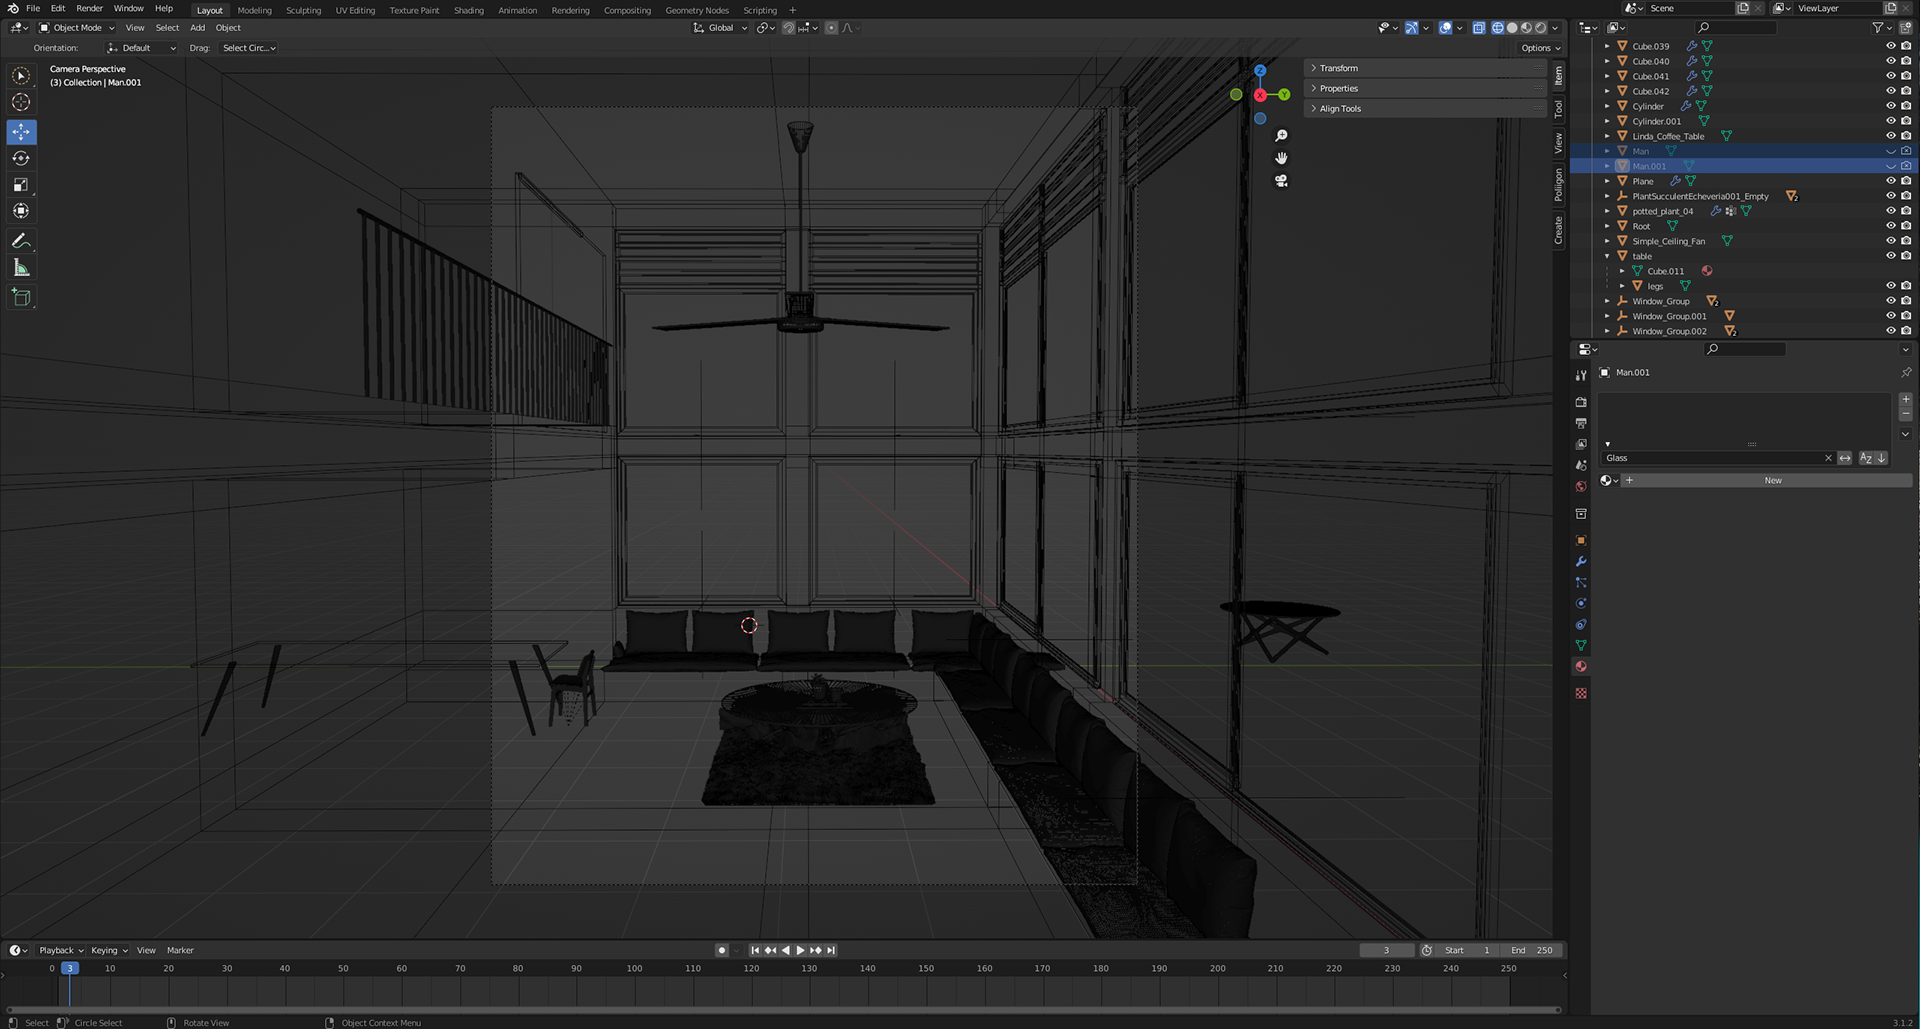This screenshot has height=1029, width=1920.
Task: Open the Output properties tab
Action: coord(1581,423)
